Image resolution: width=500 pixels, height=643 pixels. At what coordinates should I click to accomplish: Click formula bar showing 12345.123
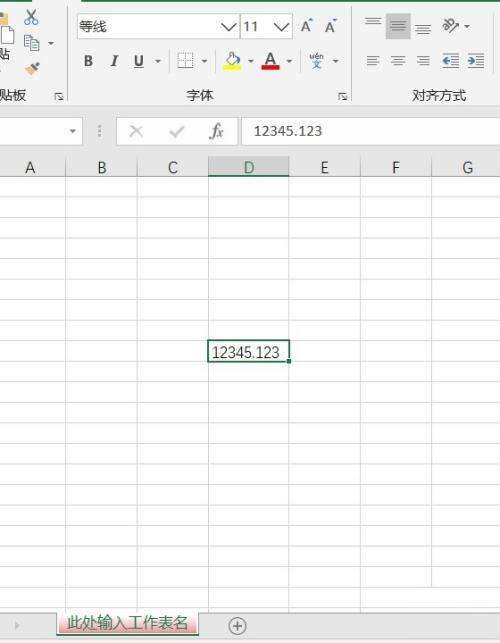point(371,131)
